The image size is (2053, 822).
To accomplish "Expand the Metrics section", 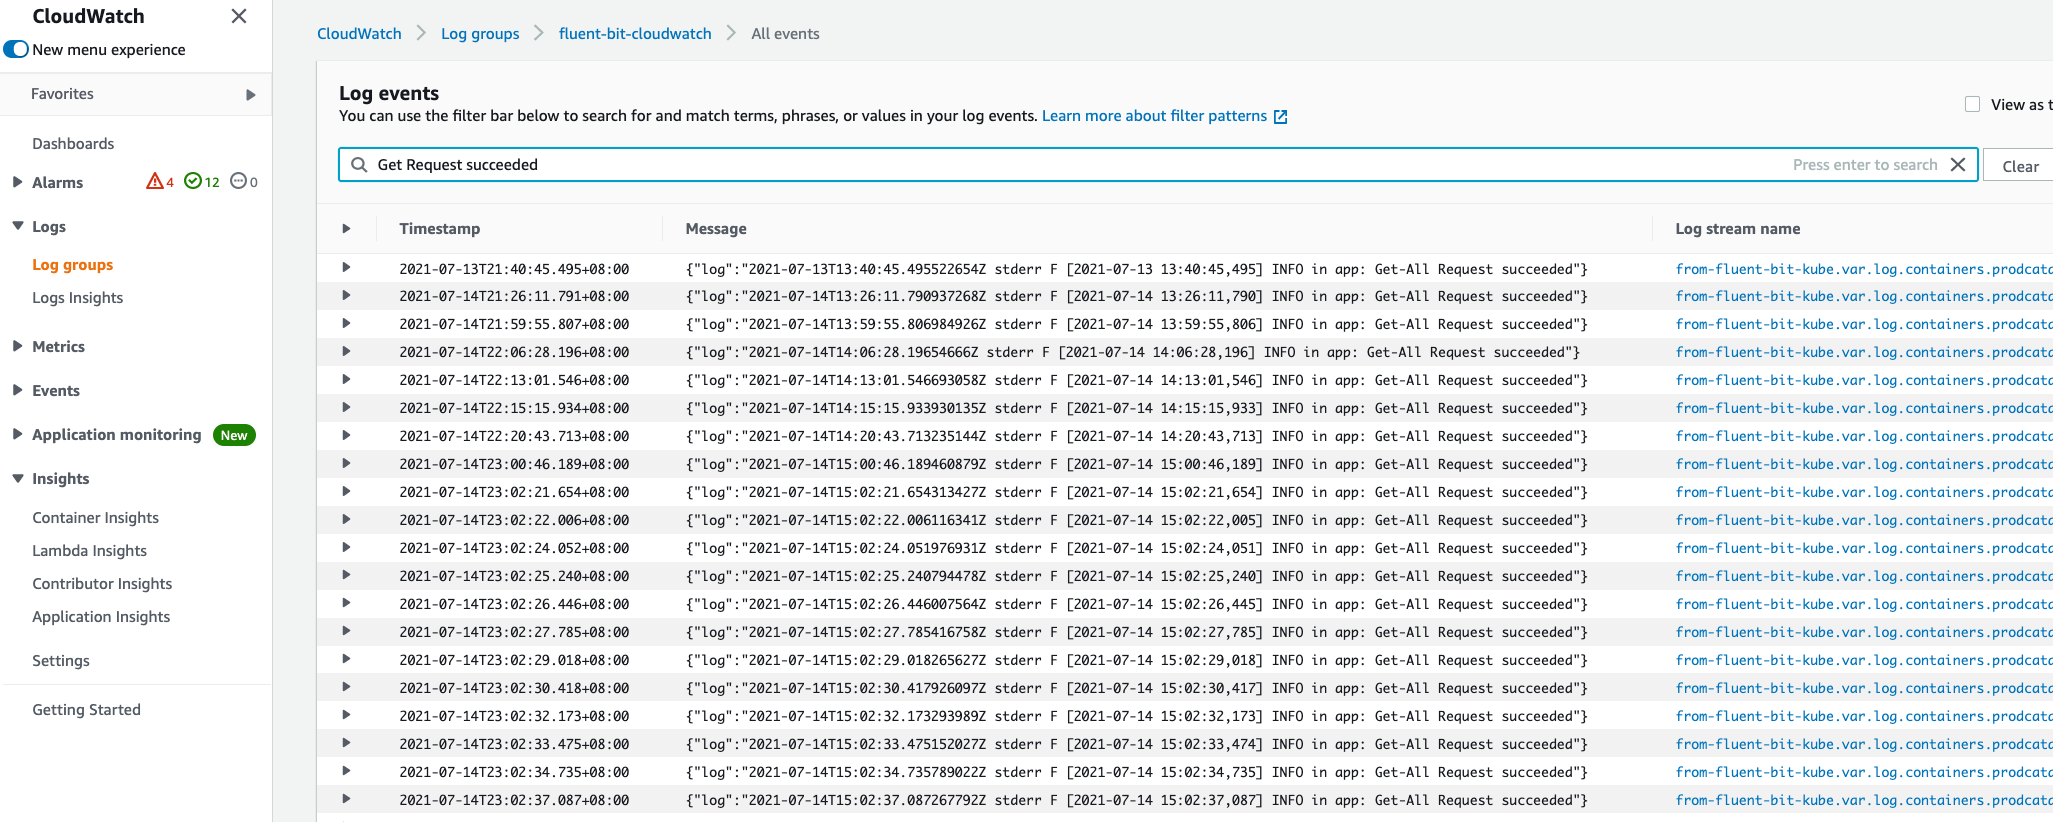I will pyautogui.click(x=17, y=346).
